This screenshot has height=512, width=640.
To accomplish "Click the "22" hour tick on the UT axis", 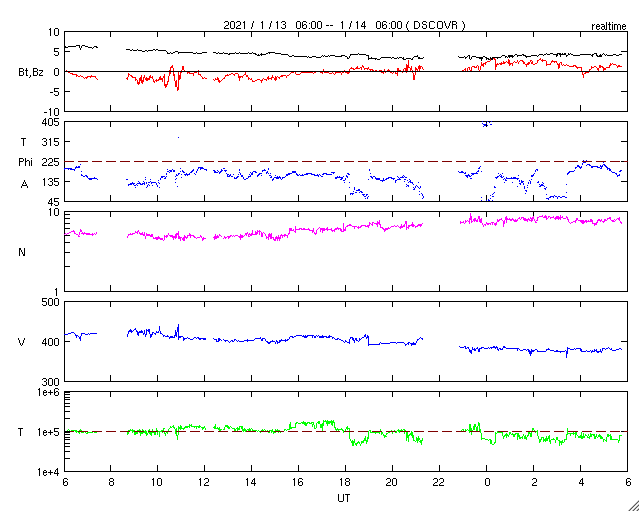I will [x=439, y=482].
